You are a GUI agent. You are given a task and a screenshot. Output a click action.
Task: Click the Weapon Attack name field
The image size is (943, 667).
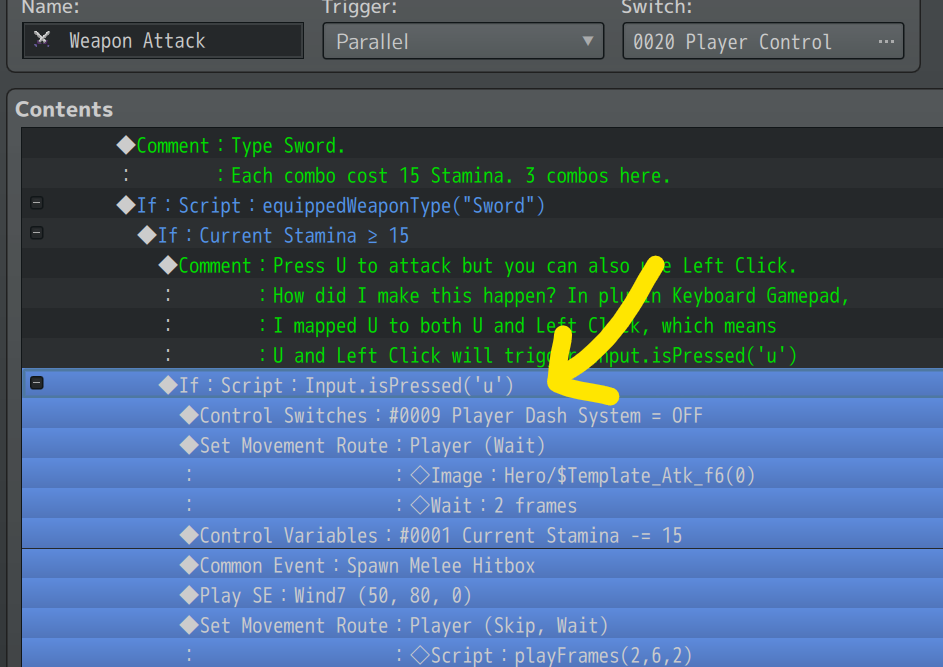tap(163, 41)
